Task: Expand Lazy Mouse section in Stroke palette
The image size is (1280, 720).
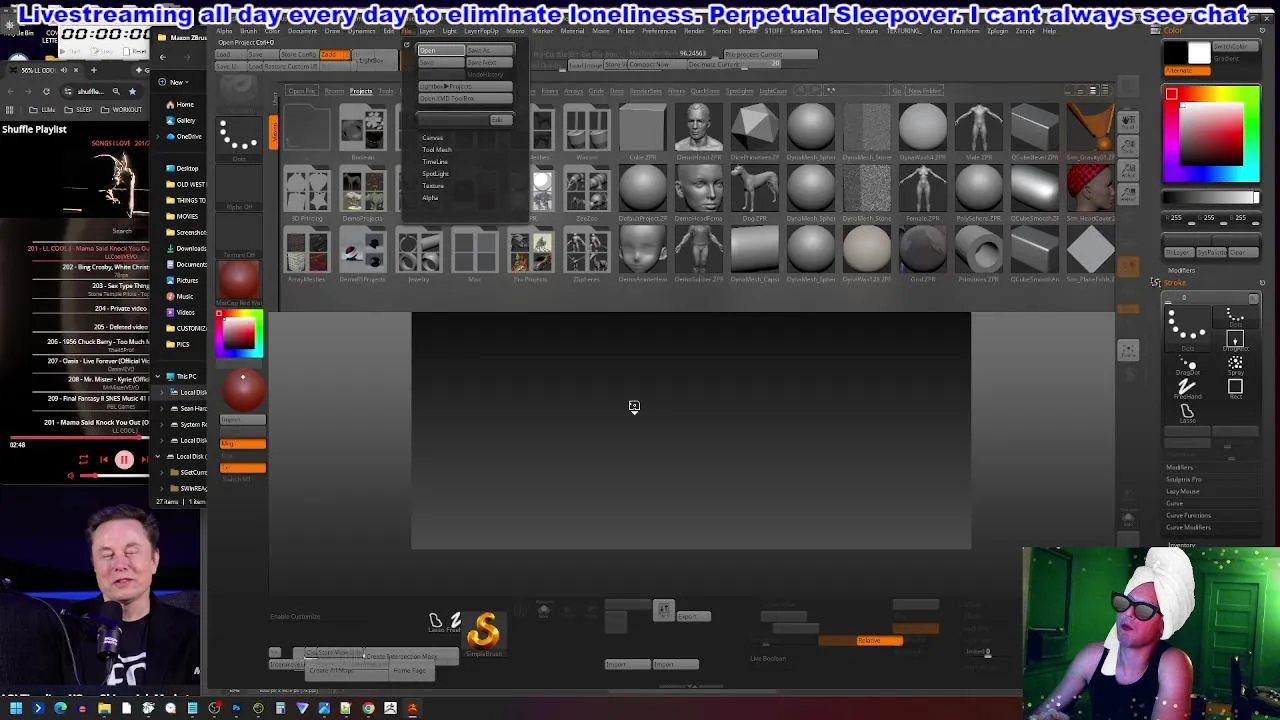Action: coord(1183,492)
